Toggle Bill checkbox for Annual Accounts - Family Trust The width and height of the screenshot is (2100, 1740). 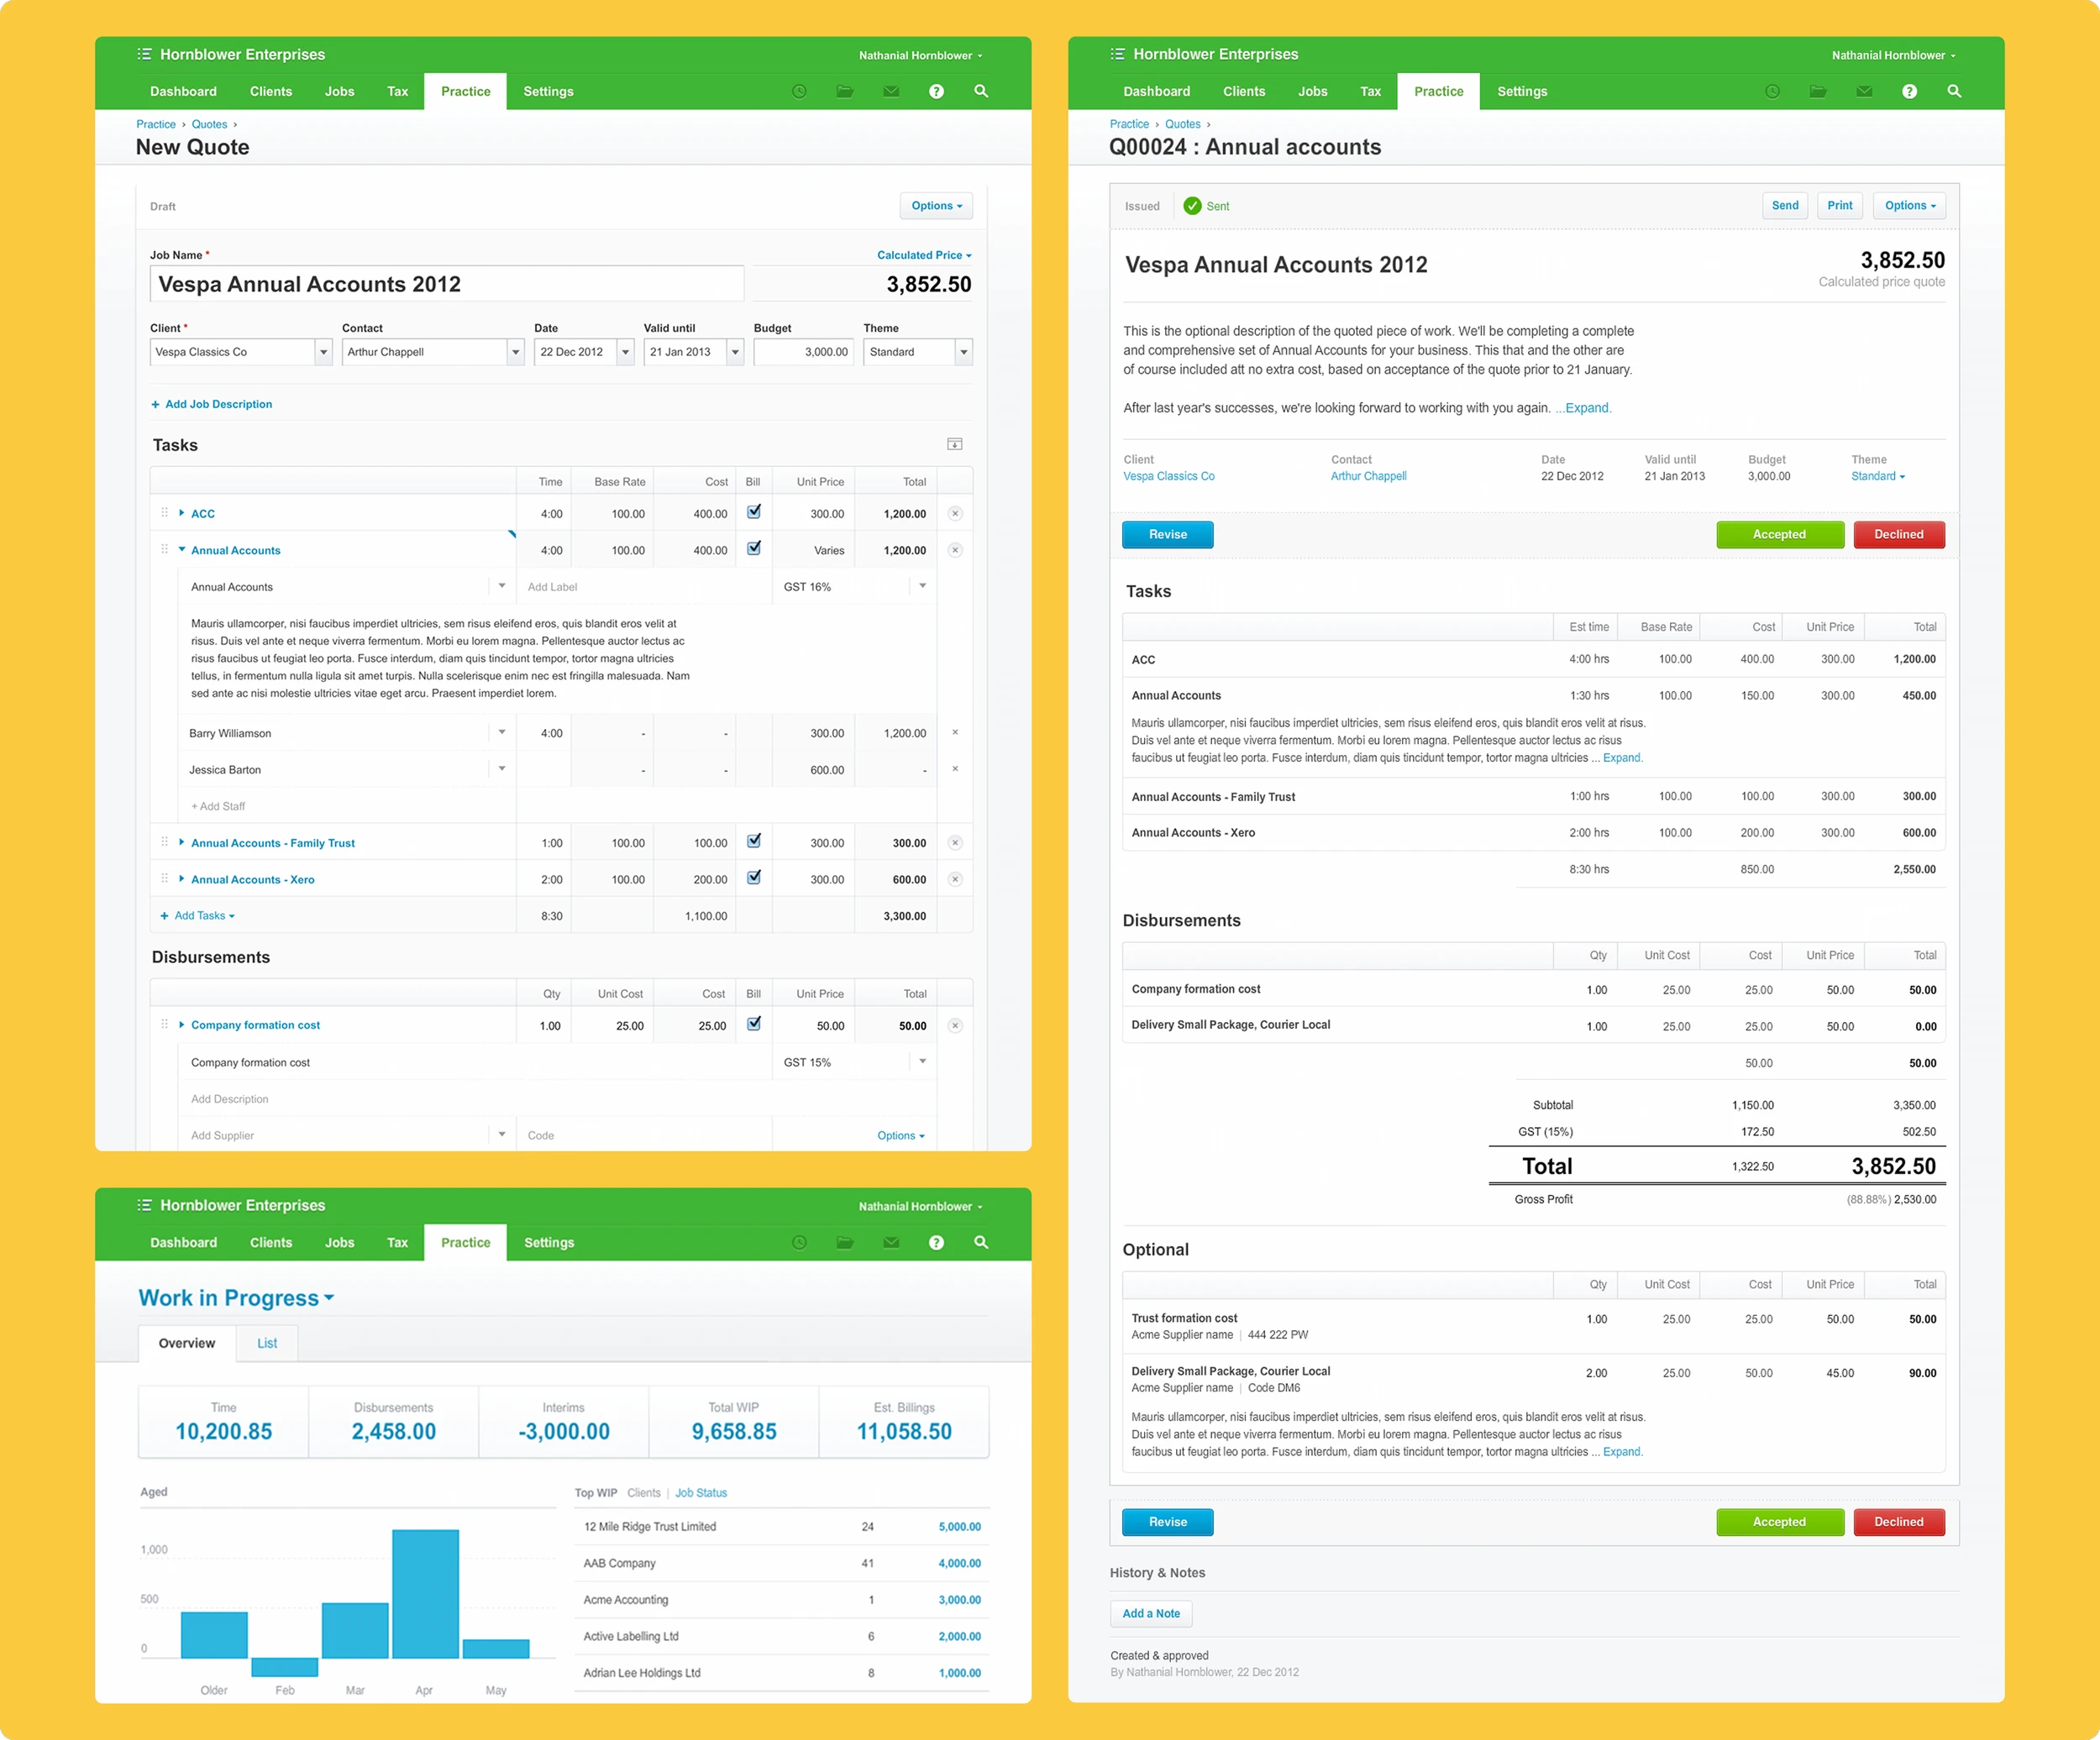pyautogui.click(x=754, y=841)
